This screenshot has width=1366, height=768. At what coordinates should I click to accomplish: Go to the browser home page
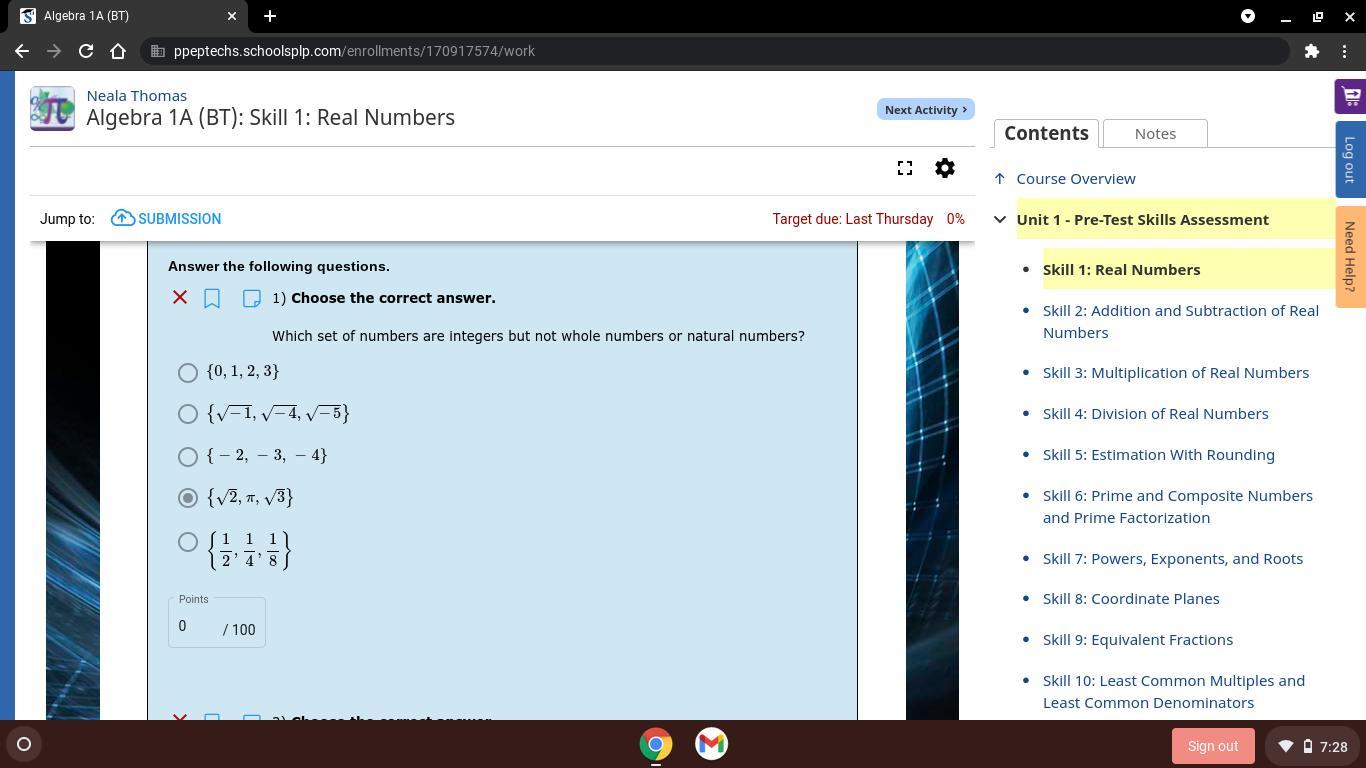(x=118, y=51)
